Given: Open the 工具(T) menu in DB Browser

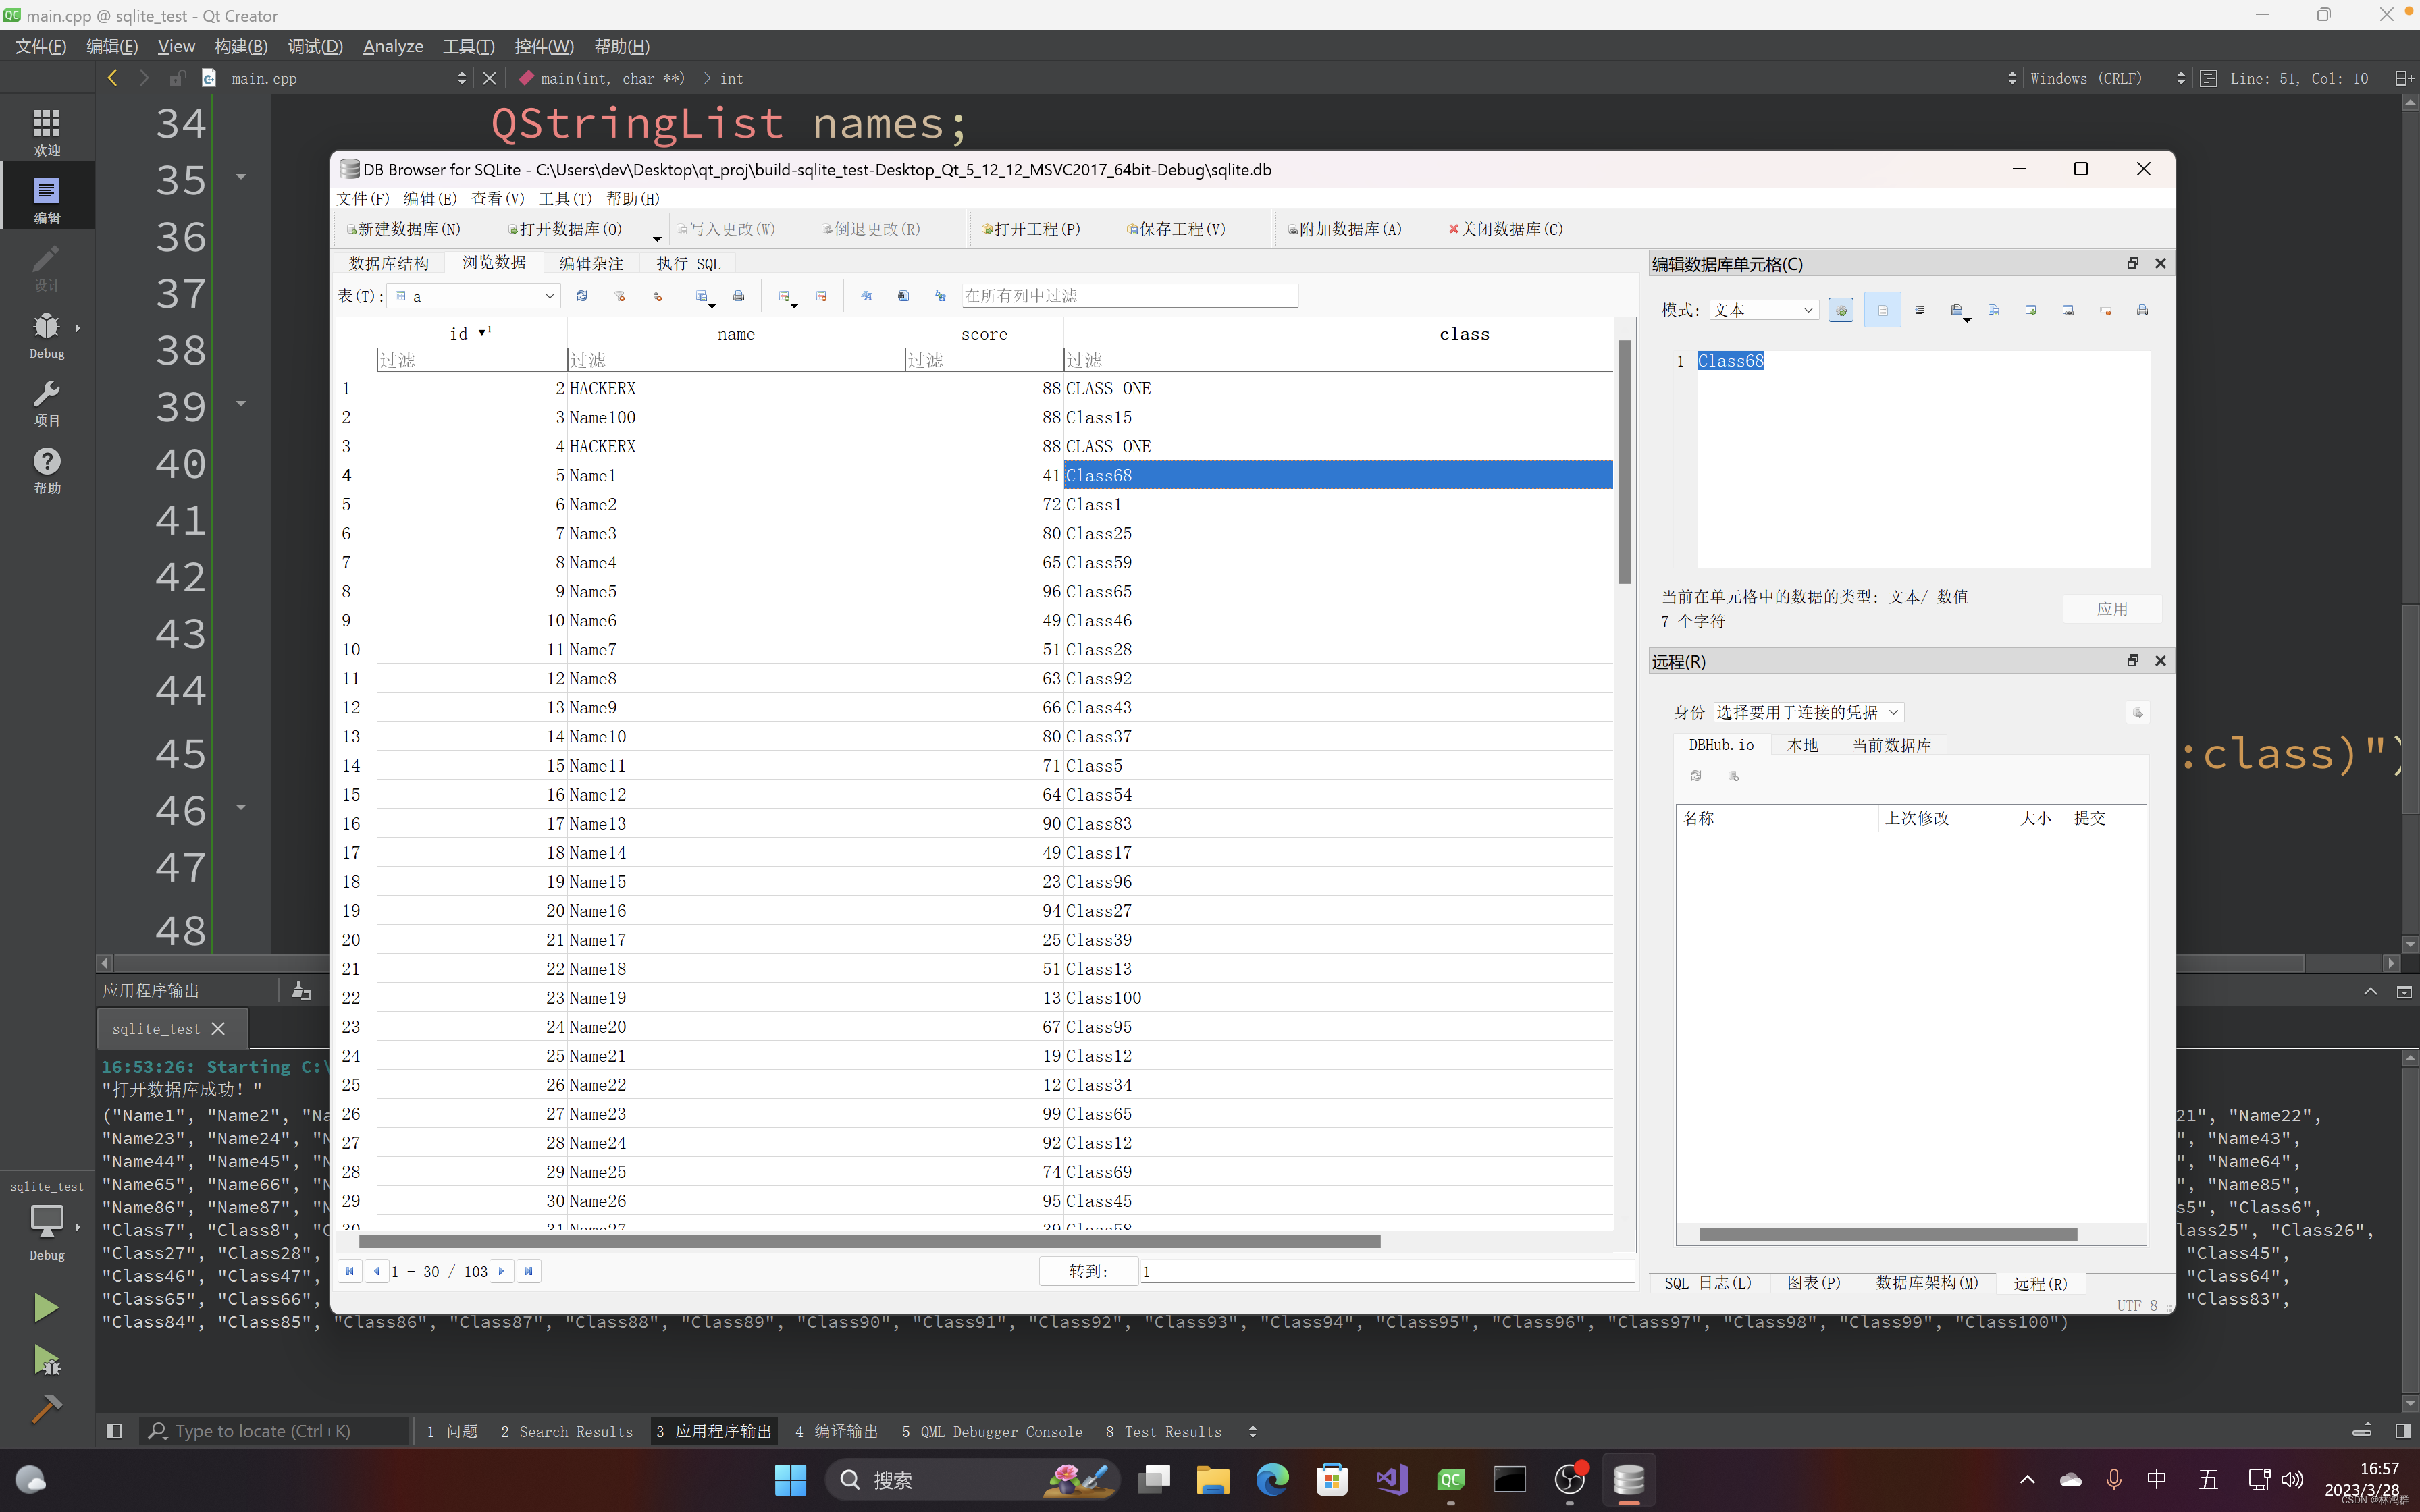Looking at the screenshot, I should point(565,198).
